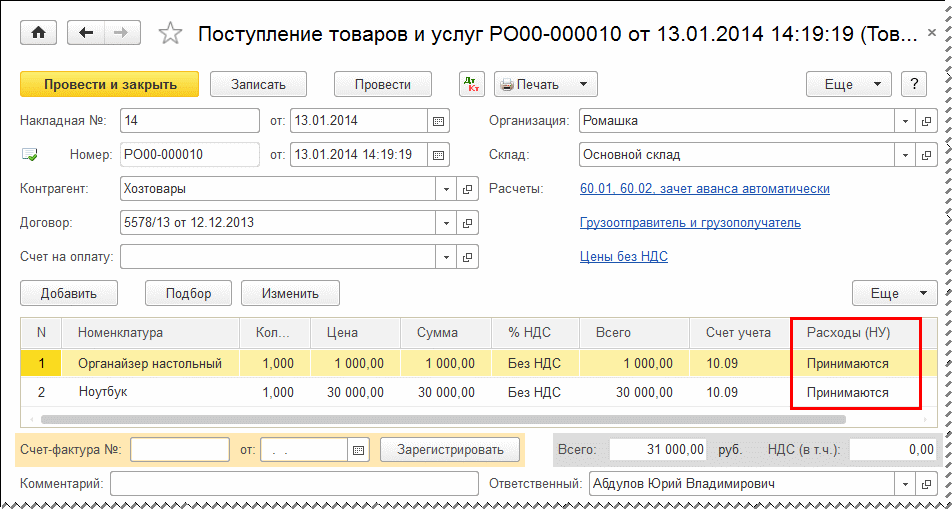Open the top Еще menu
The height and width of the screenshot is (509, 952).
[x=849, y=85]
